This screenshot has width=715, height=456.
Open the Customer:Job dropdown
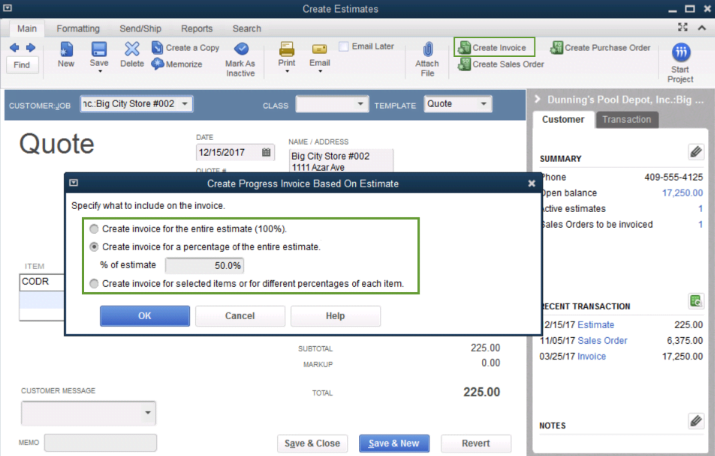point(185,104)
